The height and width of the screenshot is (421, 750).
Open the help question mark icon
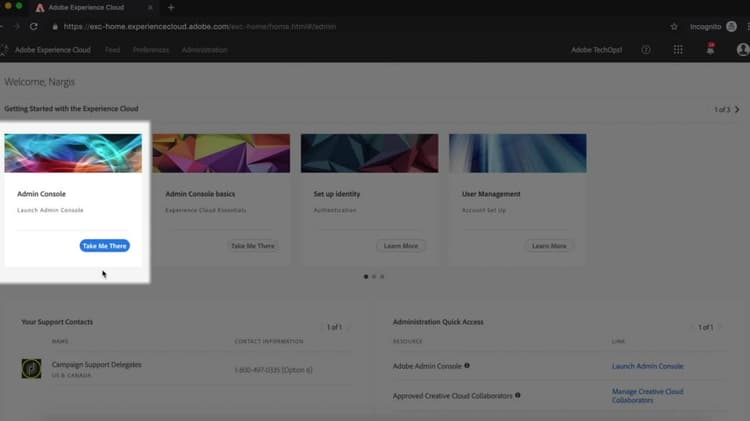646,50
